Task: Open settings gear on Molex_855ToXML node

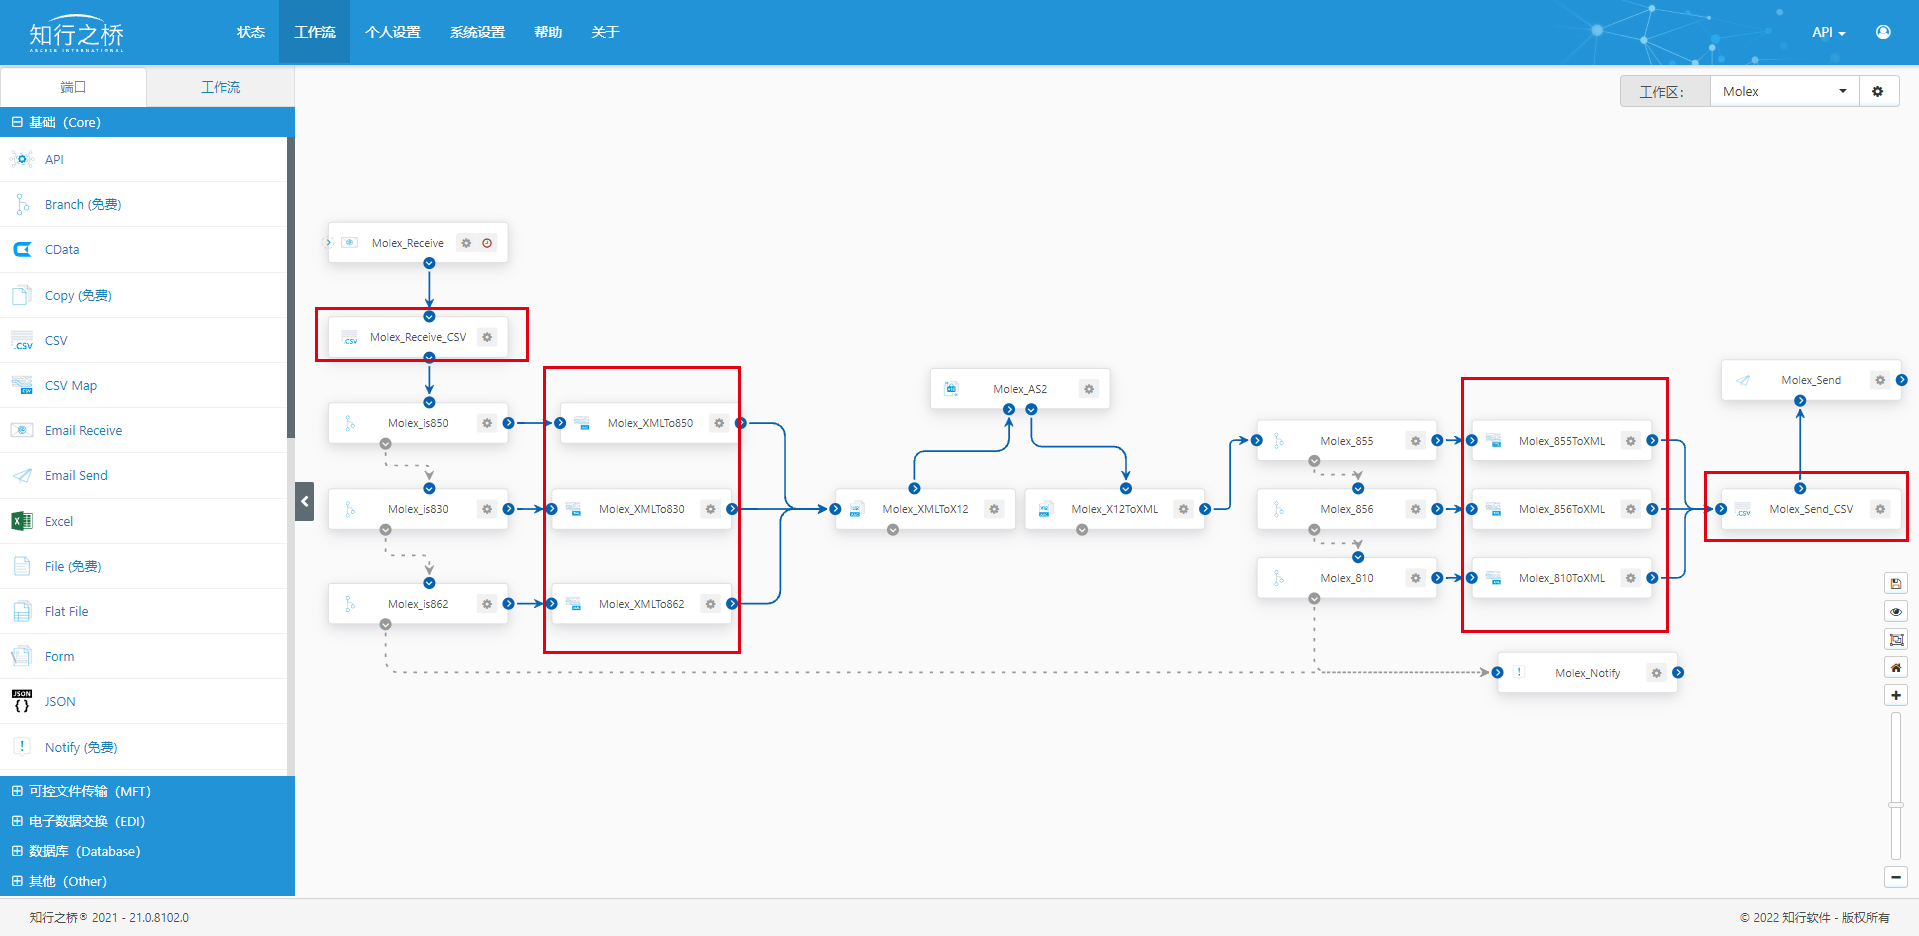Action: [1630, 441]
